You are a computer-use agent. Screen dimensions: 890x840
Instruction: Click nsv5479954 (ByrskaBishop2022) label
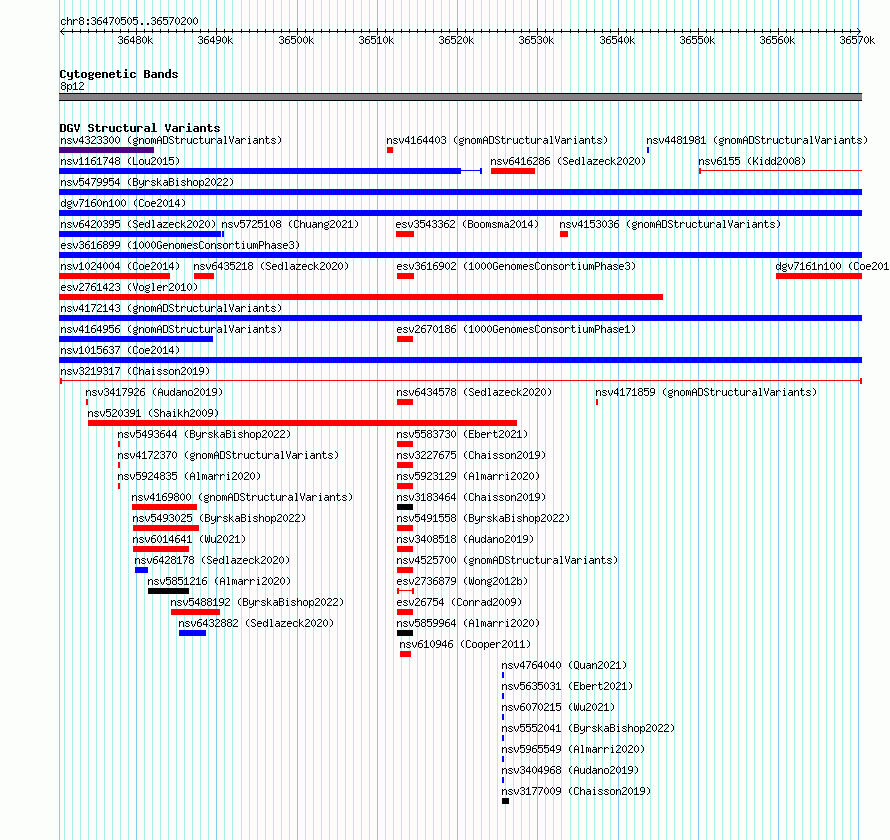(x=147, y=182)
